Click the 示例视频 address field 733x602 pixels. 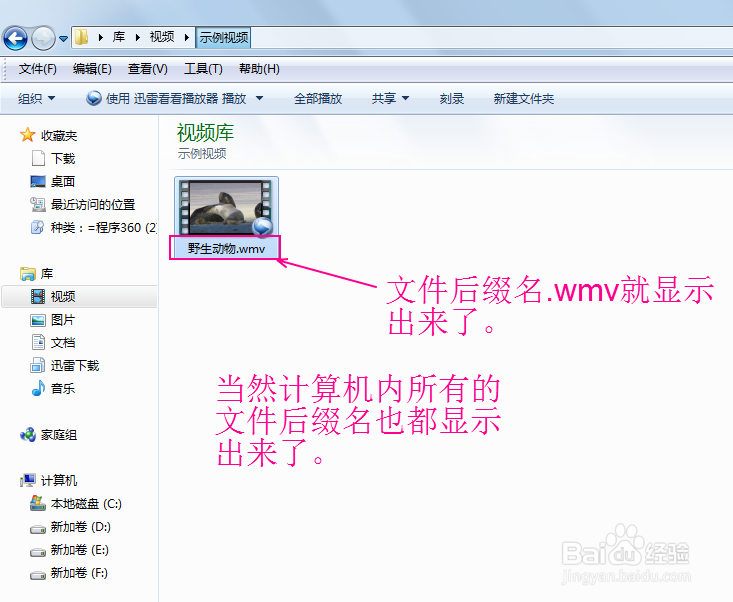point(223,37)
